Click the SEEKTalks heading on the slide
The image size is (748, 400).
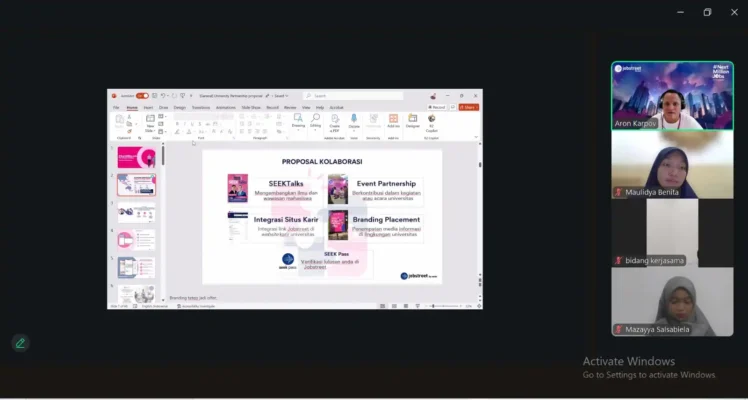(286, 184)
